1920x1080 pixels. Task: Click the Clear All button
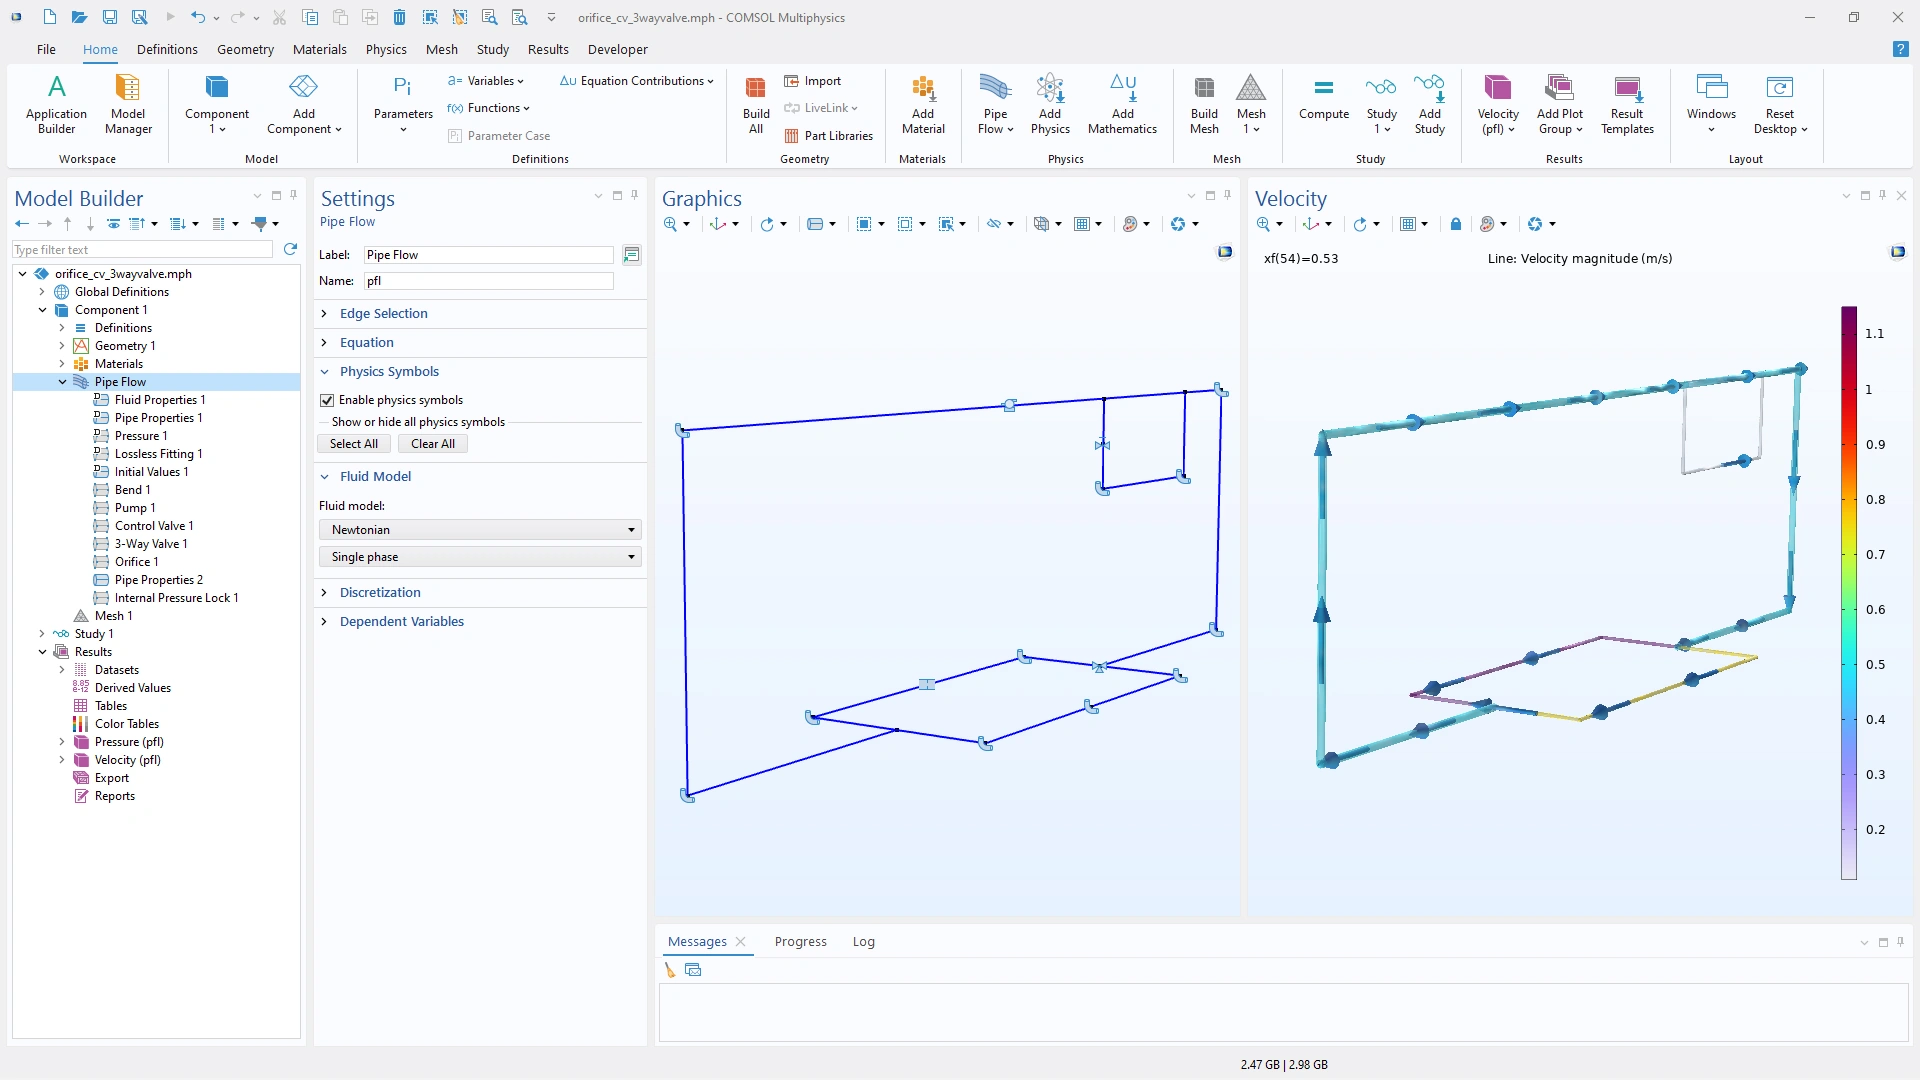coord(432,444)
